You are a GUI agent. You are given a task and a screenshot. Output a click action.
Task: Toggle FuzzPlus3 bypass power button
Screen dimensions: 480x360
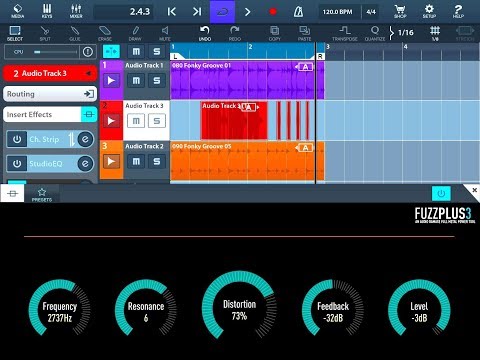click(x=441, y=194)
